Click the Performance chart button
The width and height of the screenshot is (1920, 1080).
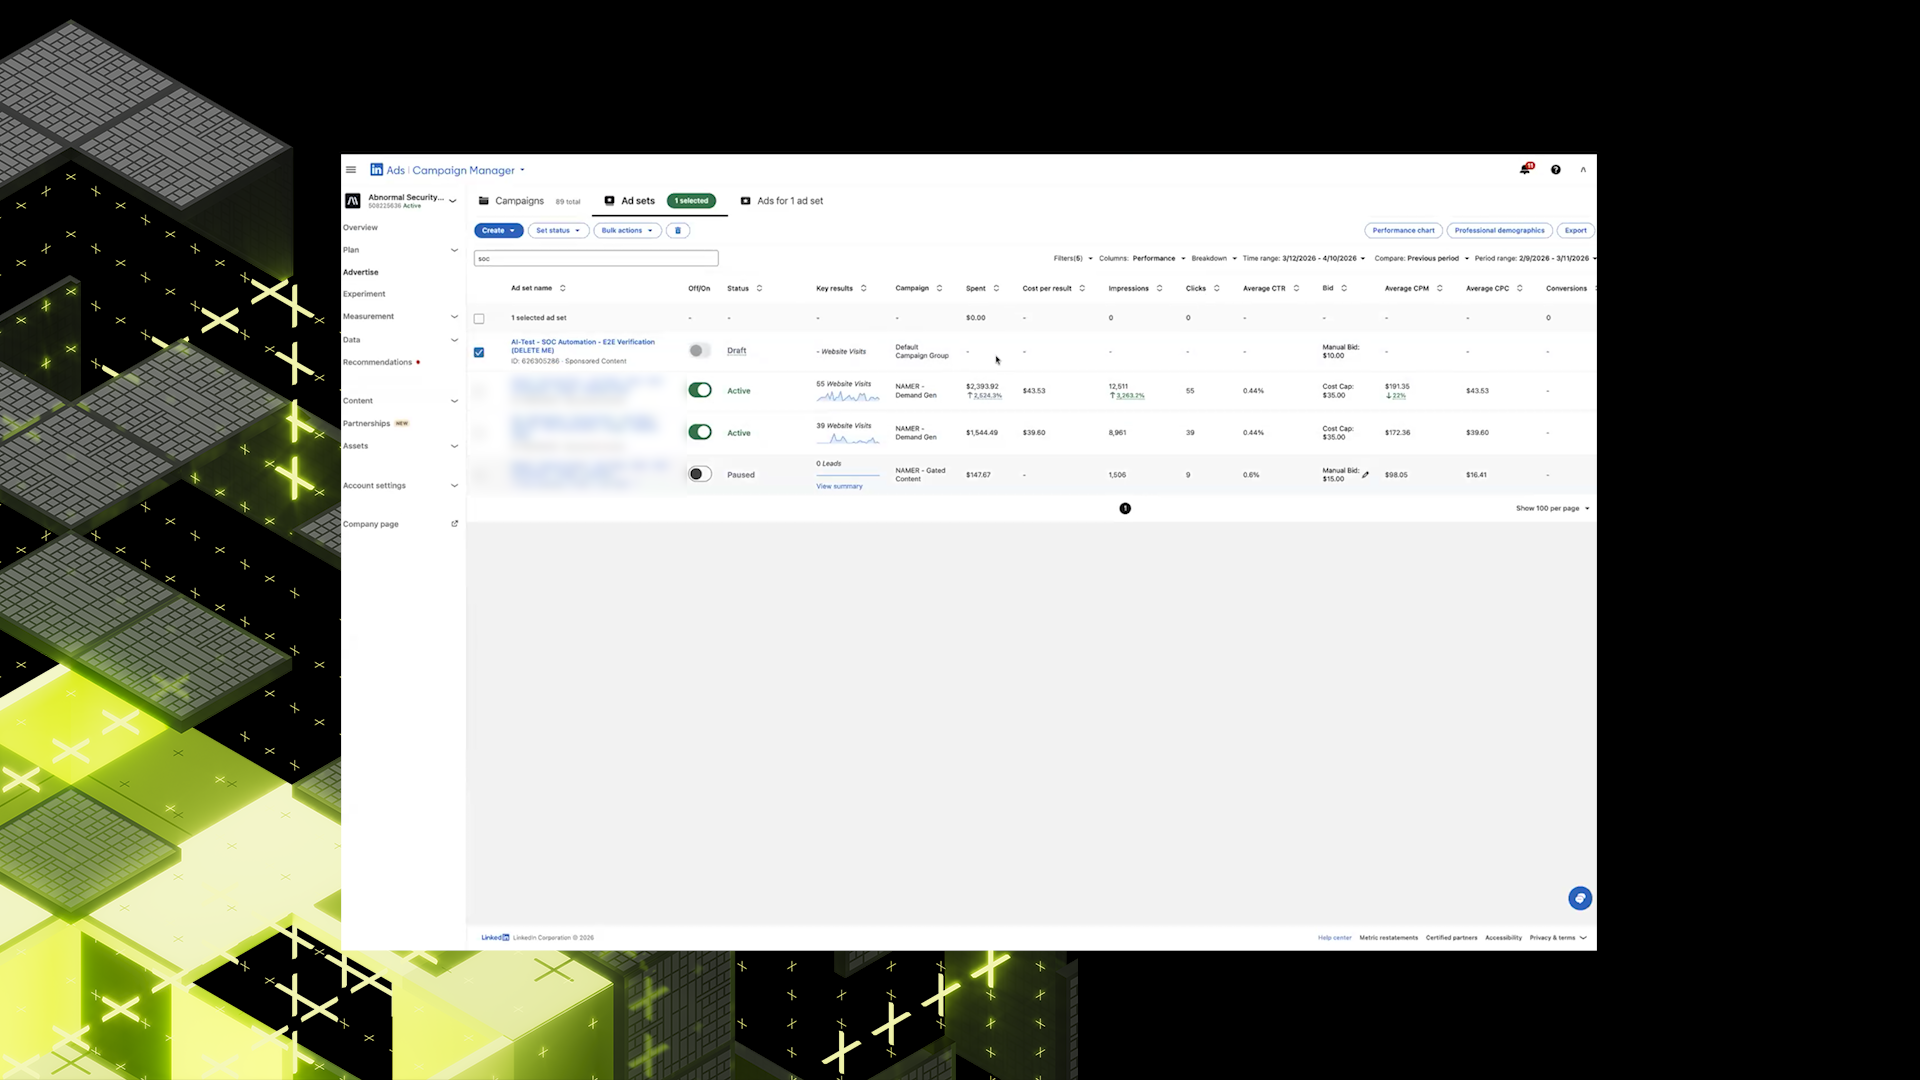point(1403,231)
